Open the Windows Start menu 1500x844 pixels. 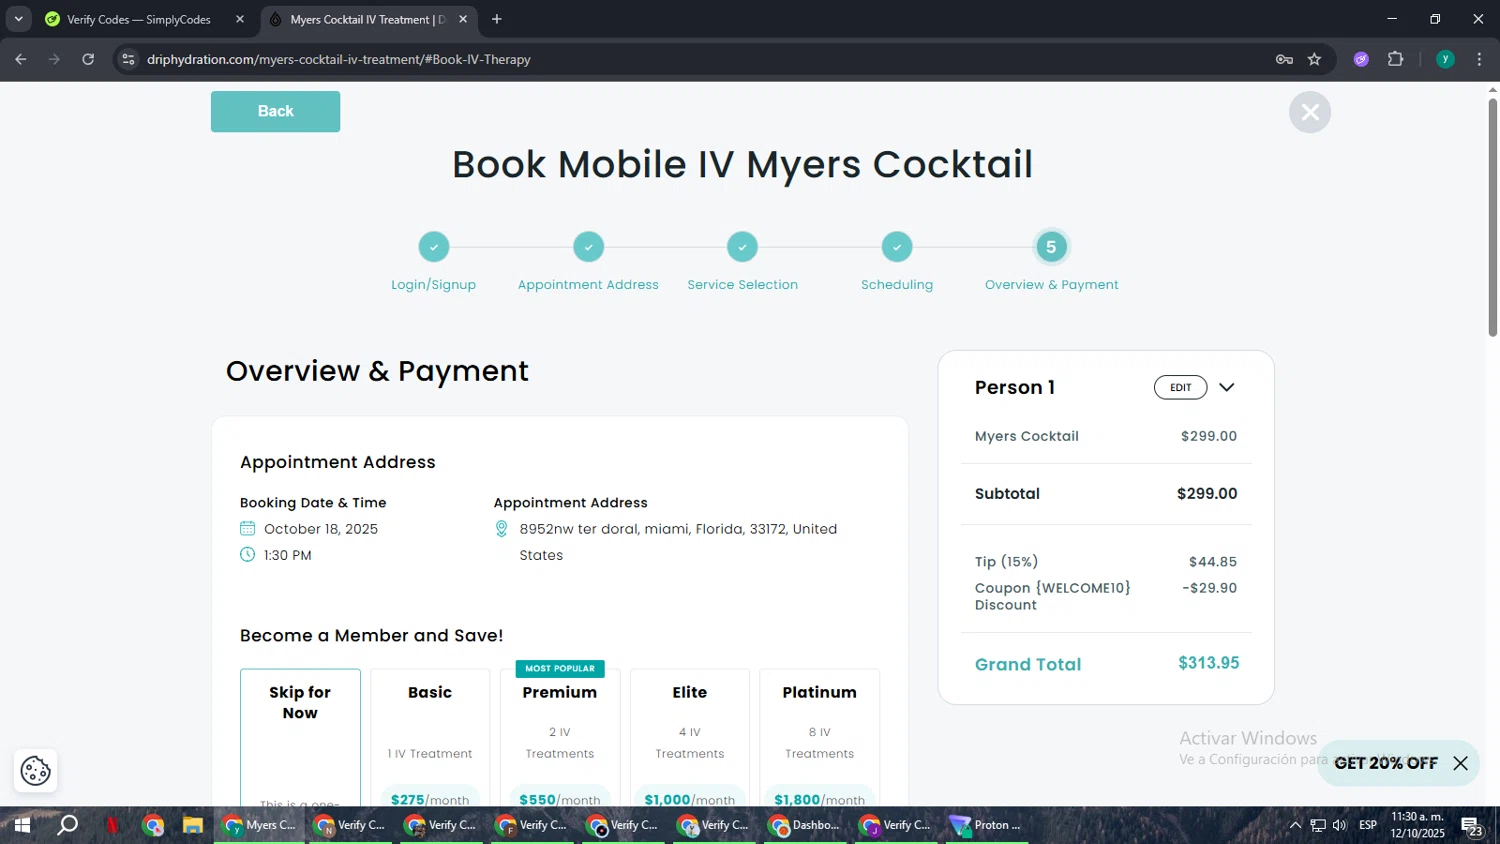point(22,825)
